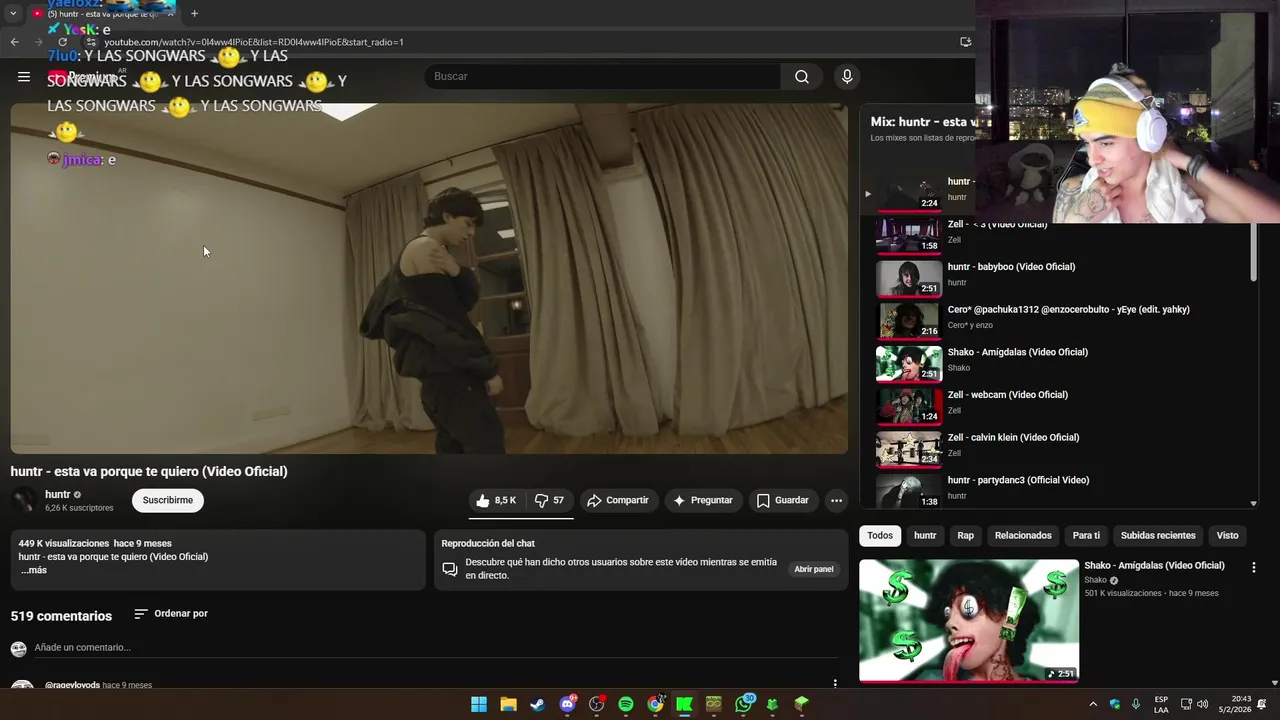Open WhatsApp from the taskbar

click(x=743, y=704)
